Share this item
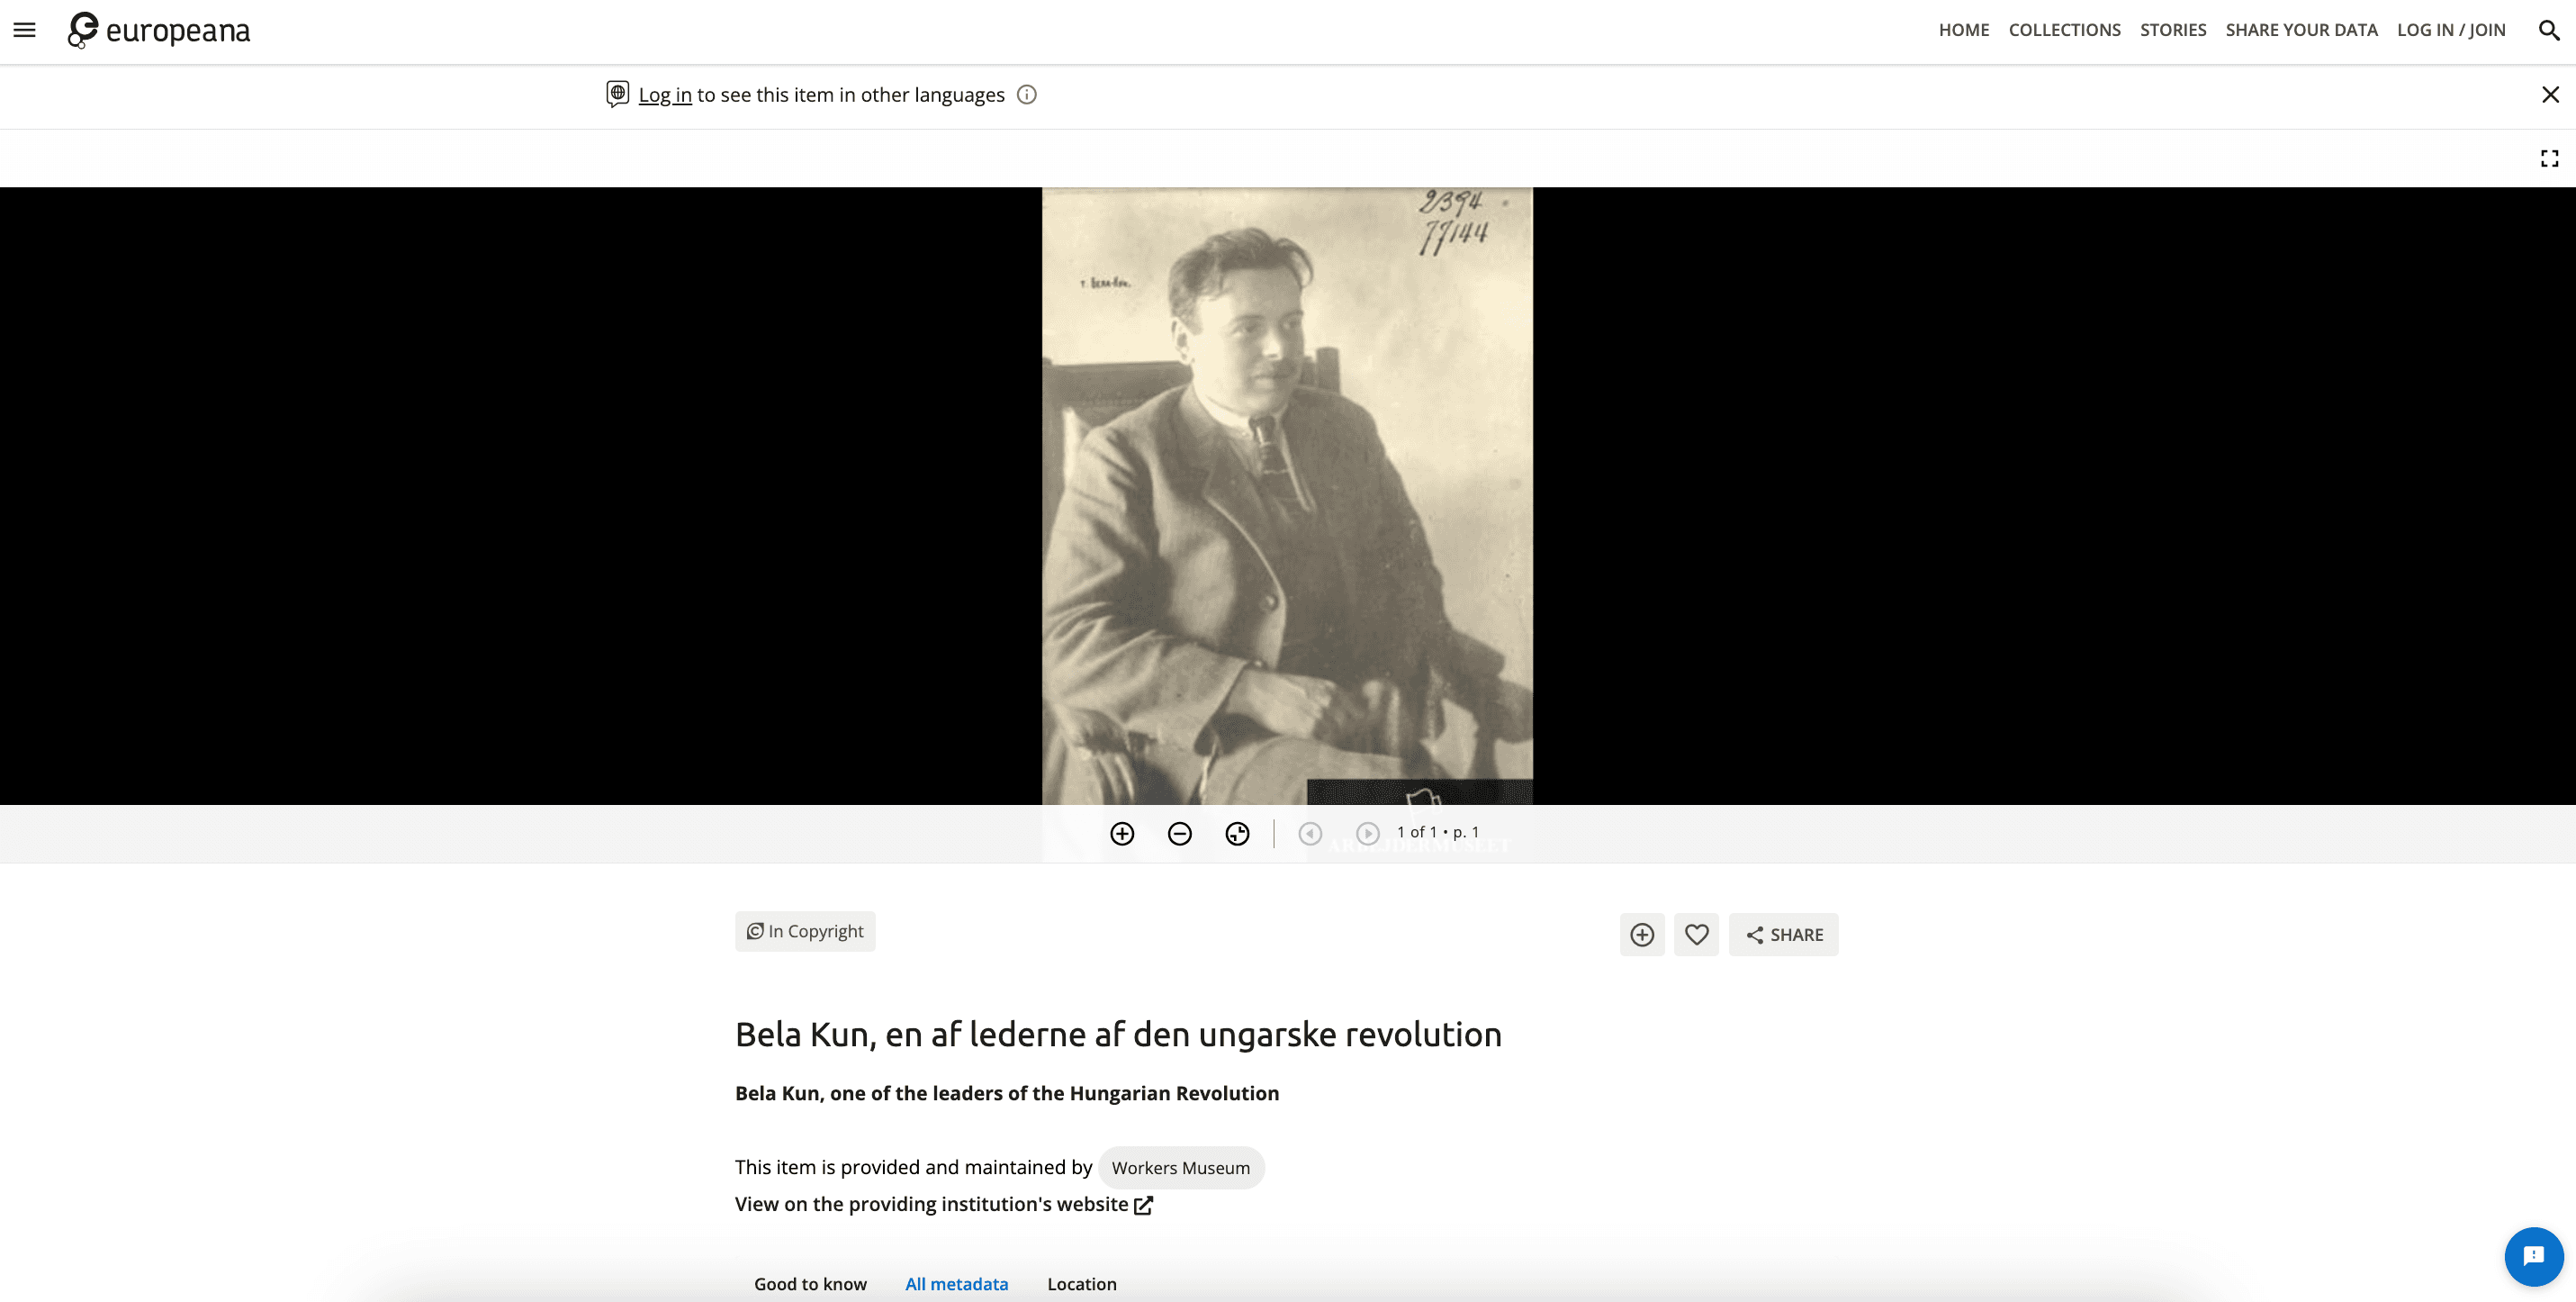The width and height of the screenshot is (2576, 1302). click(1784, 935)
